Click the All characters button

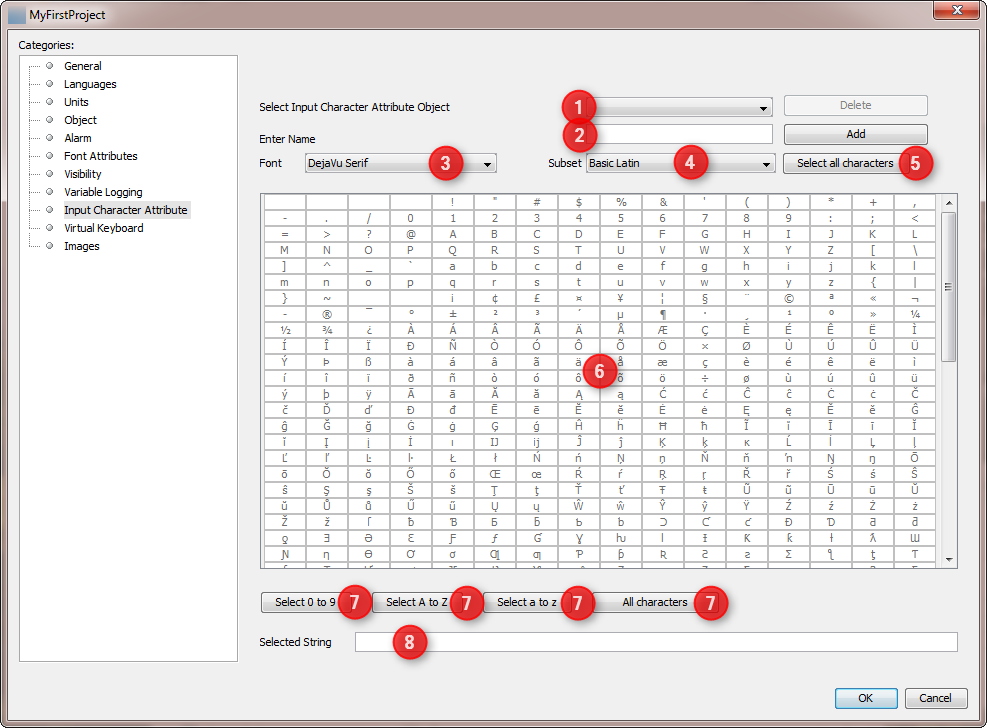coord(655,603)
